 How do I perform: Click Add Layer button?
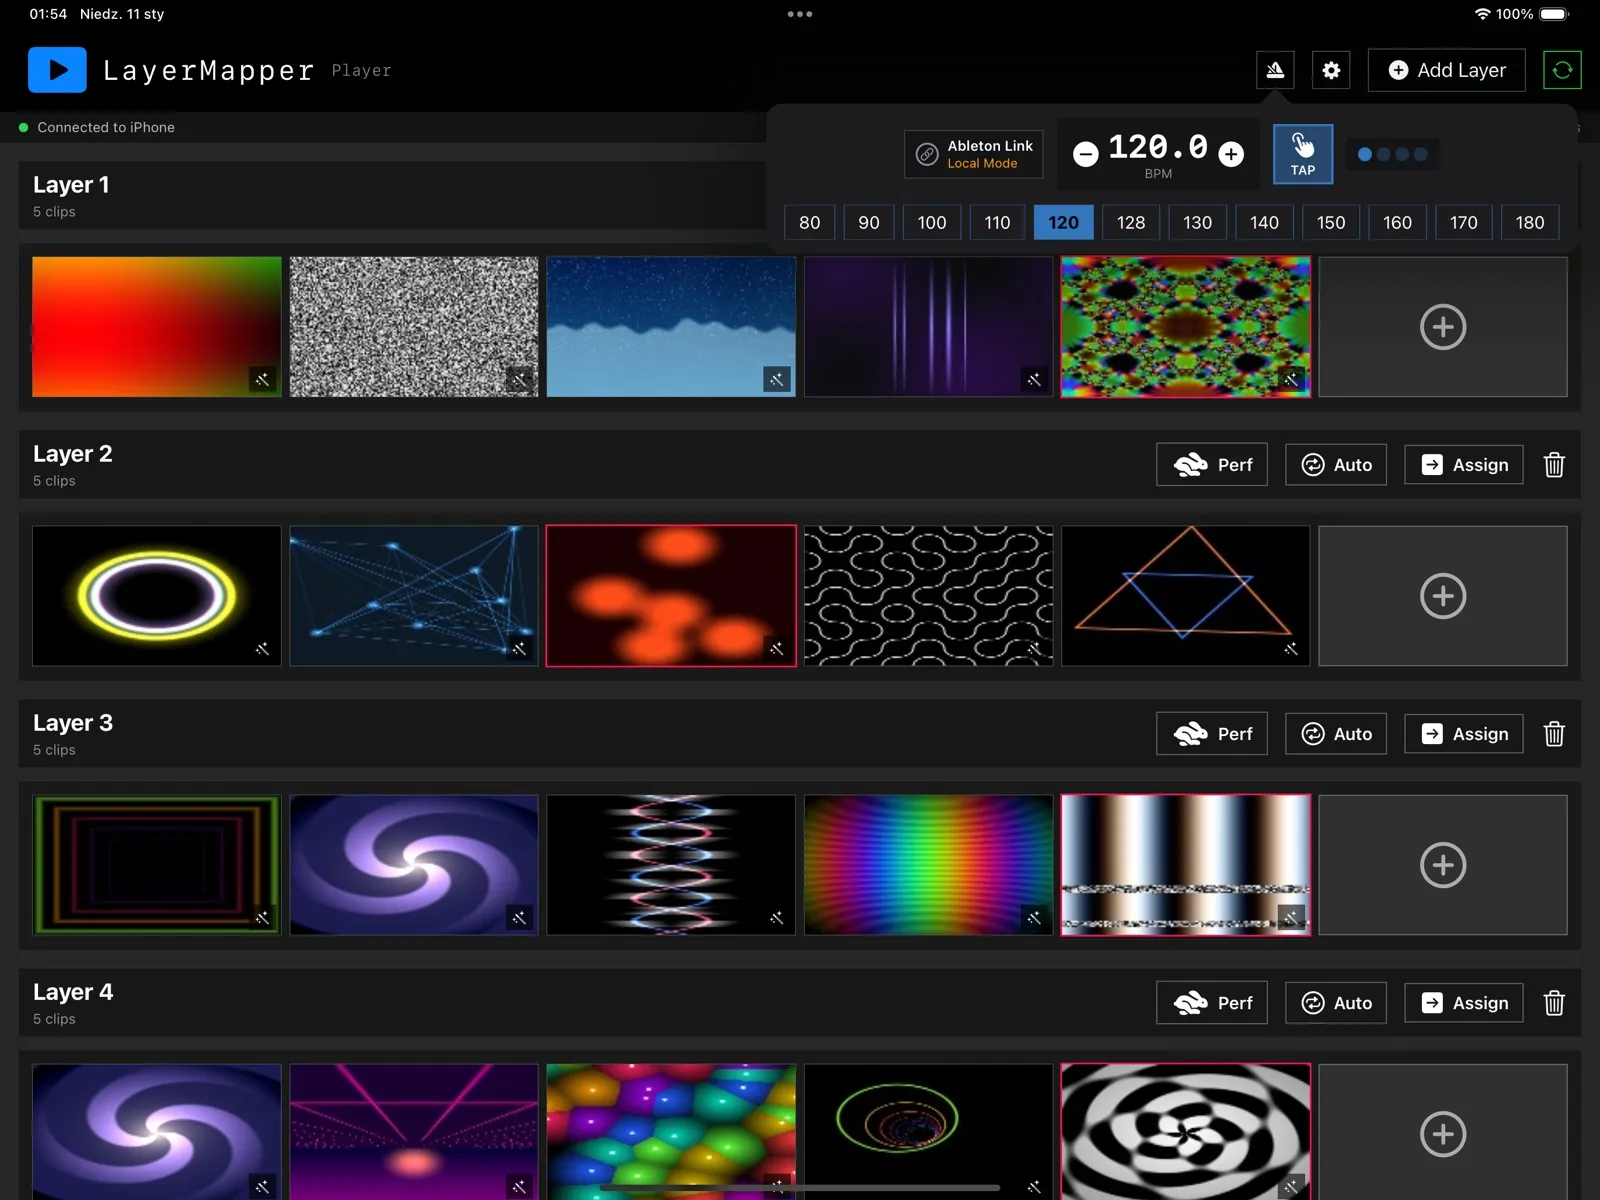(1446, 70)
